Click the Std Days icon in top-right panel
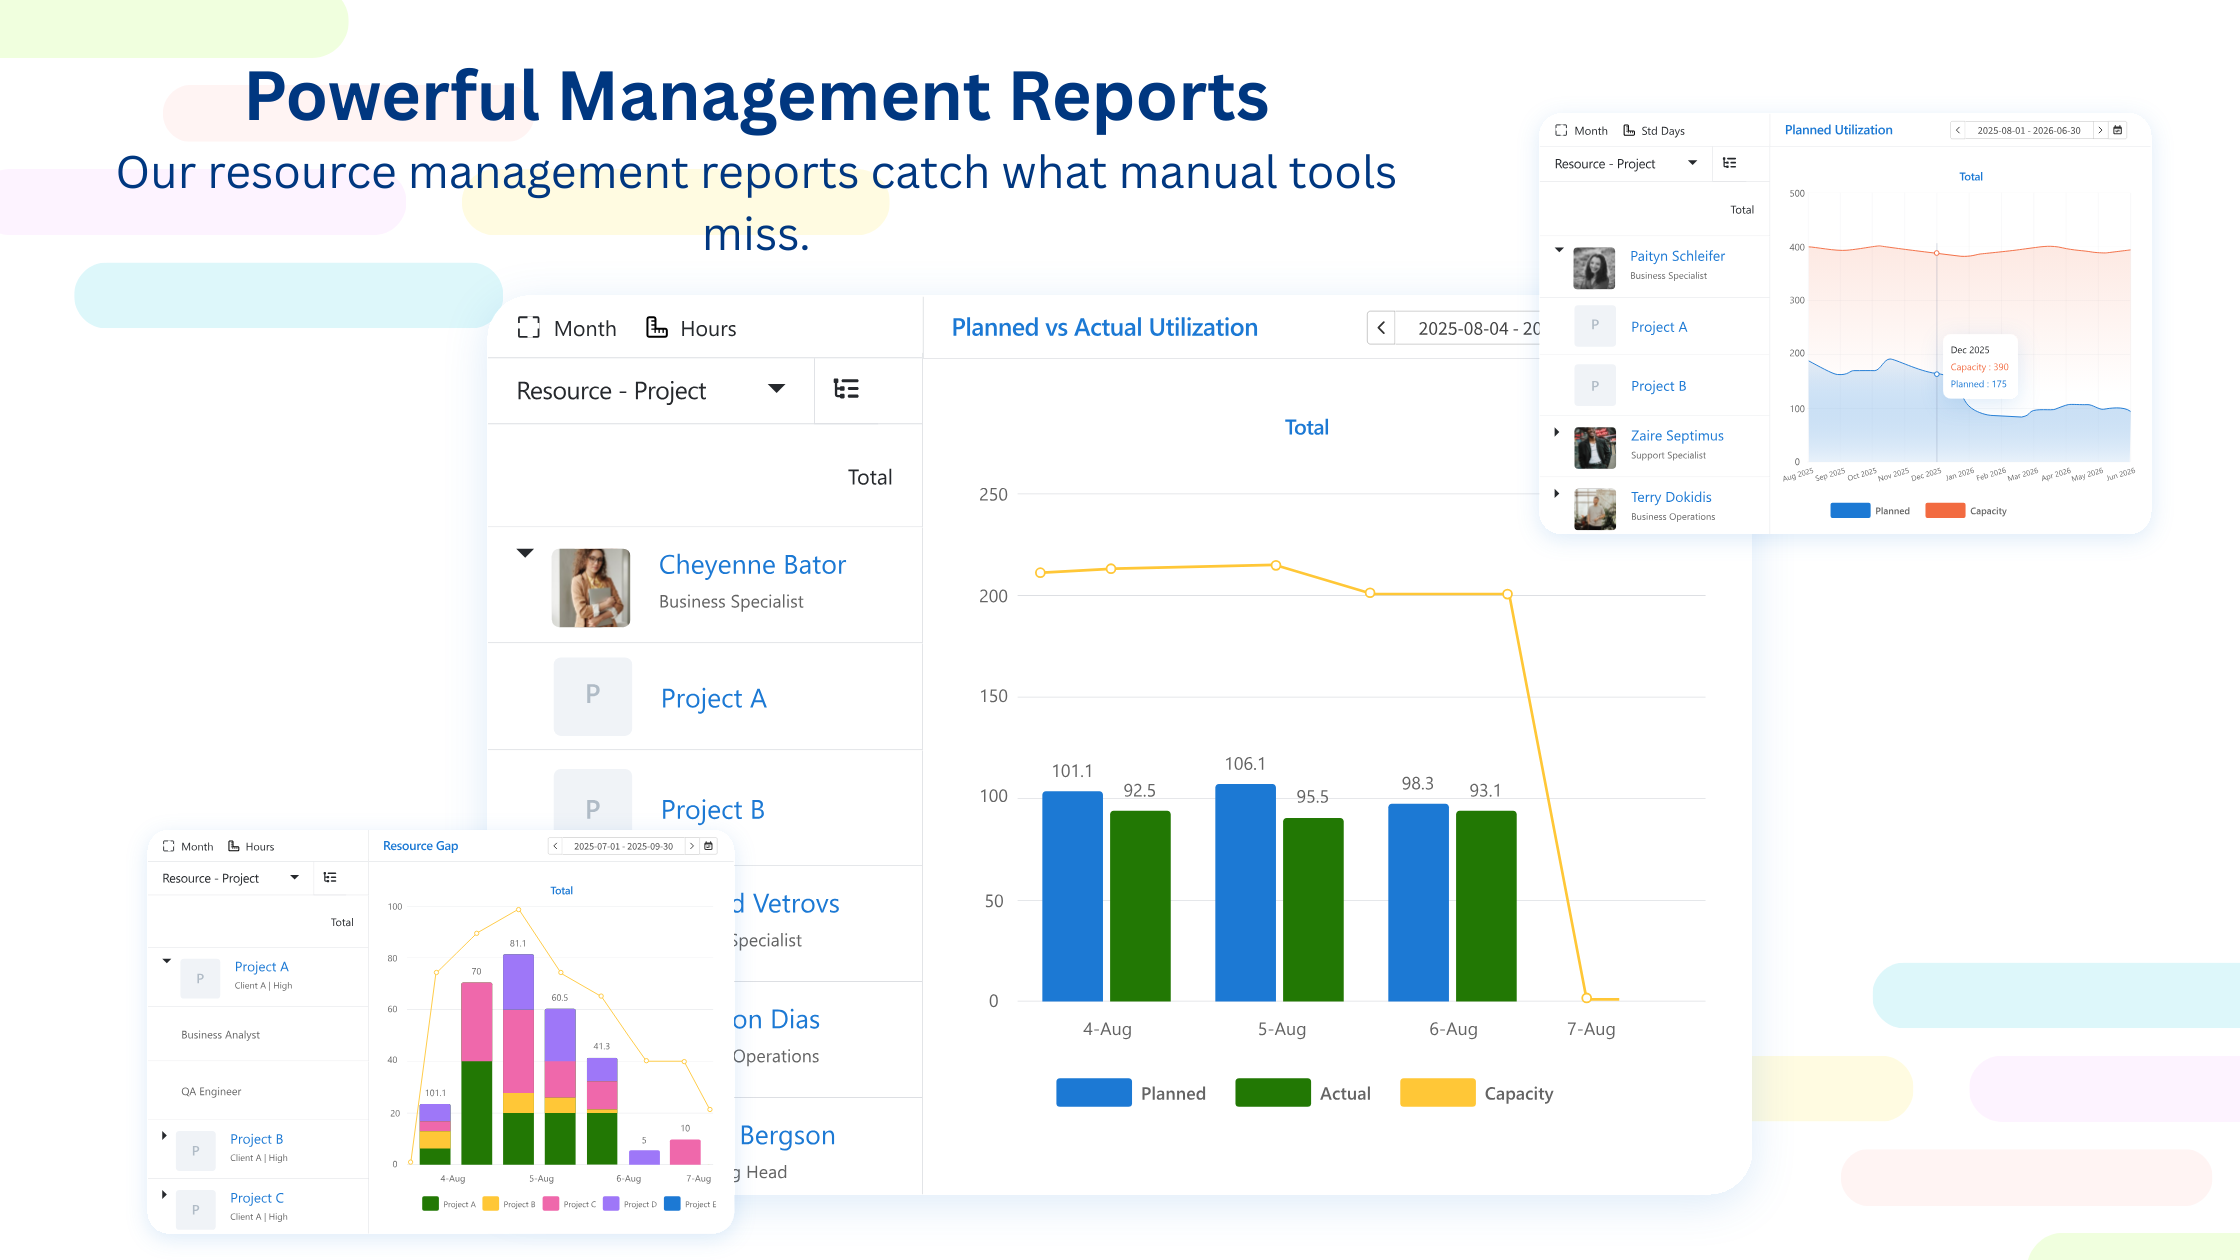The height and width of the screenshot is (1260, 2240). point(1629,130)
